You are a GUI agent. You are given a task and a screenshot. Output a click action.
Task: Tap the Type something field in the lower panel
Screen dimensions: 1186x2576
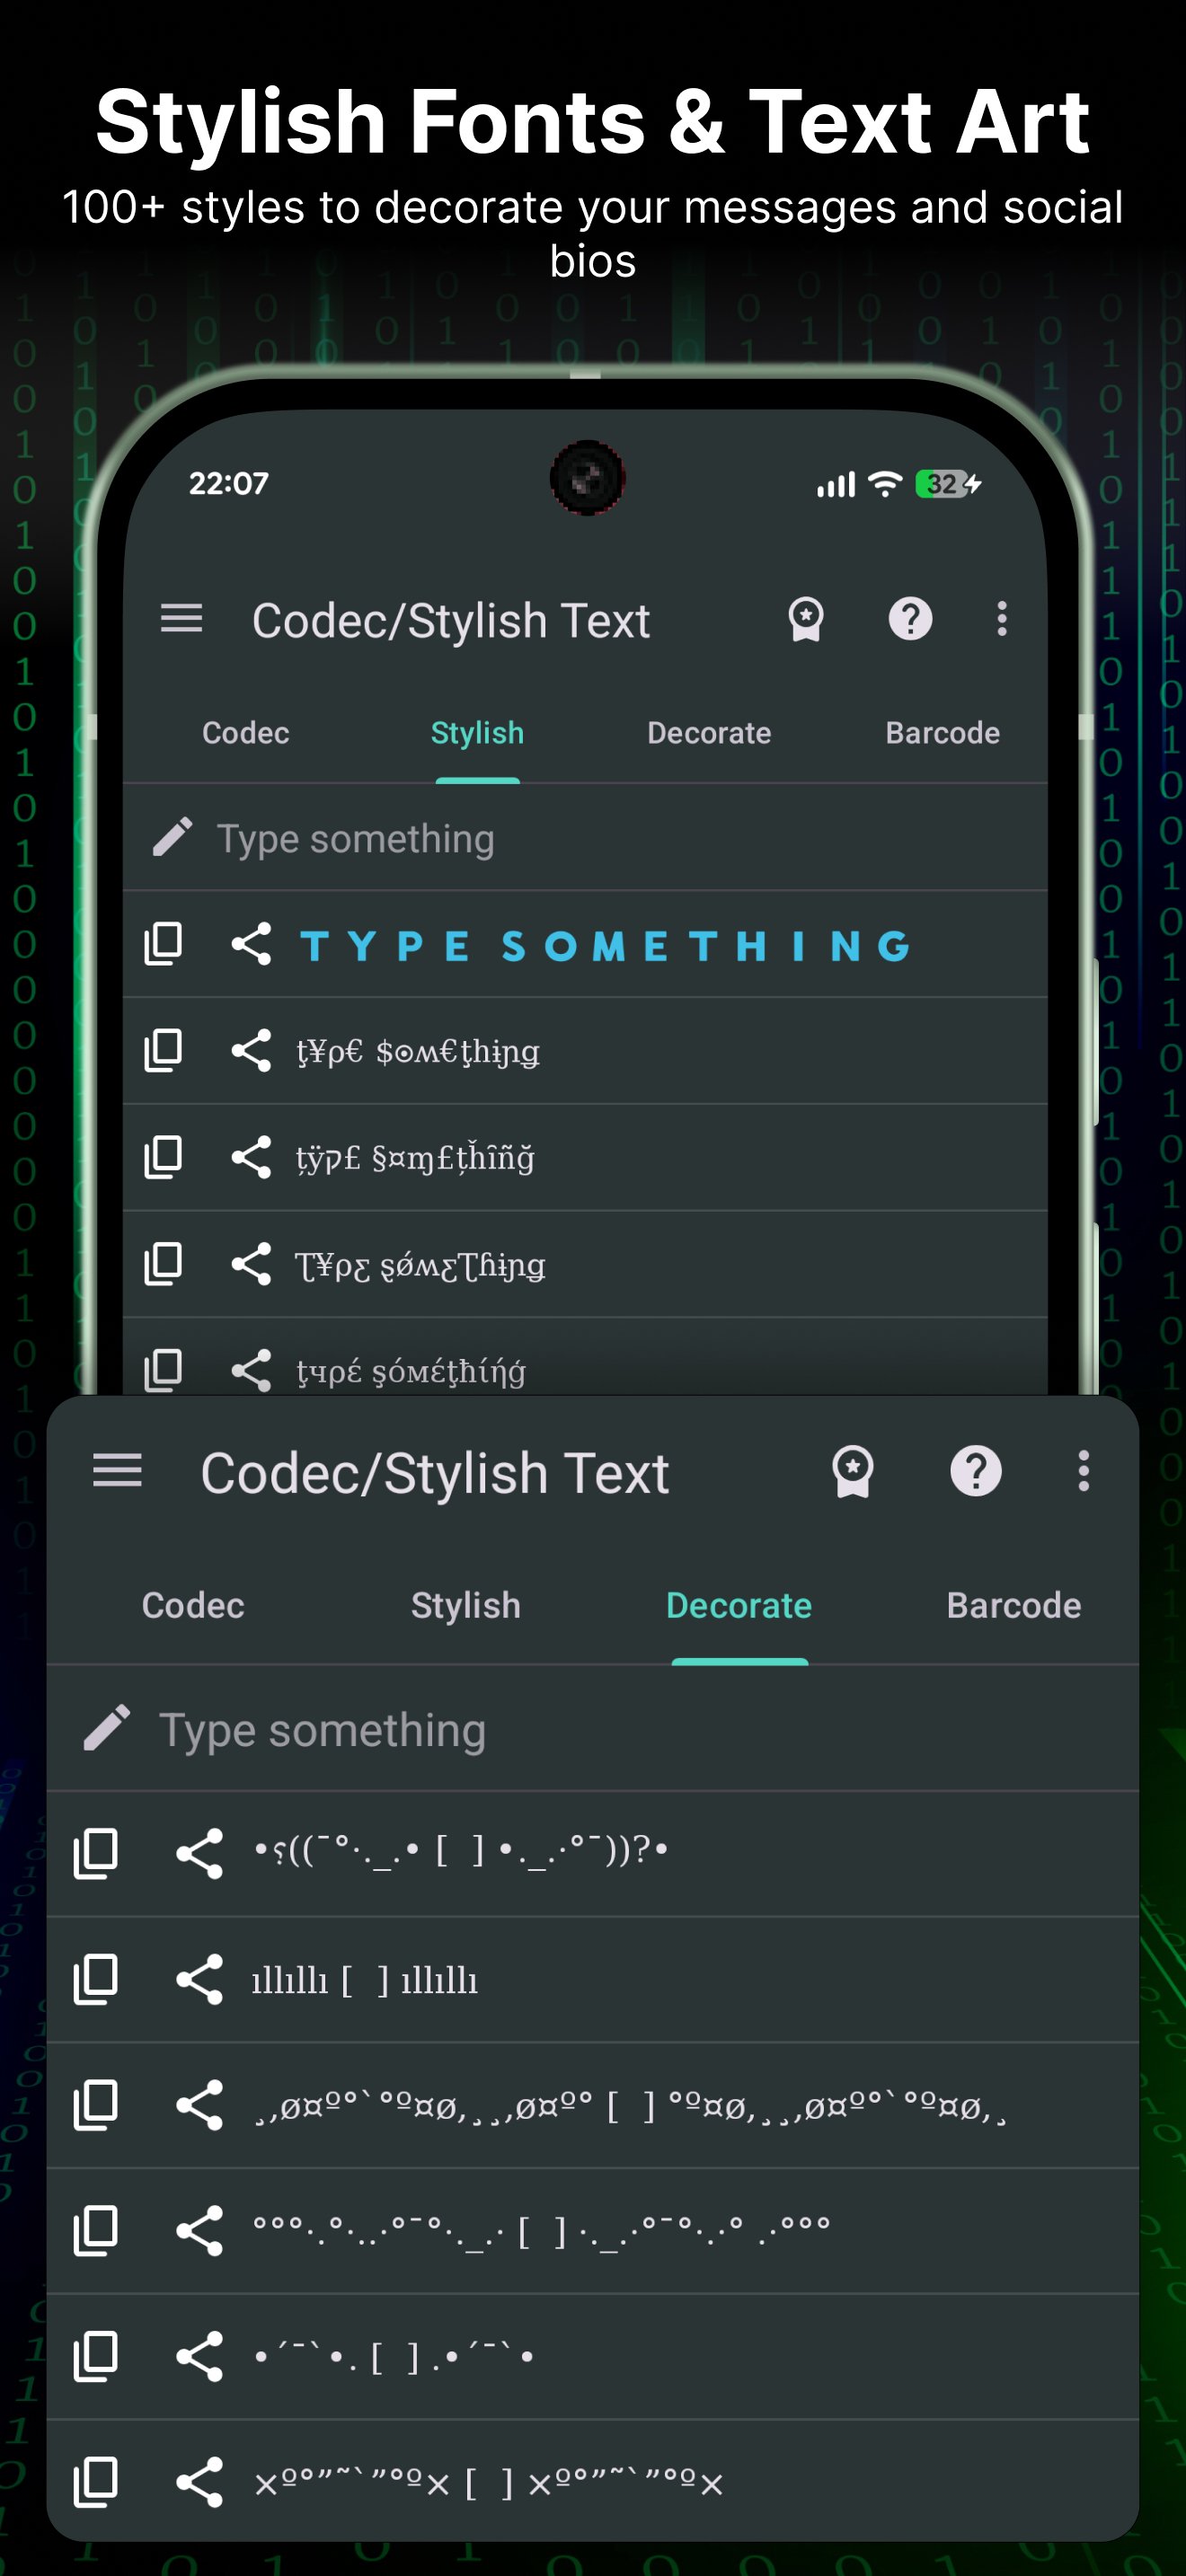[x=600, y=1730]
